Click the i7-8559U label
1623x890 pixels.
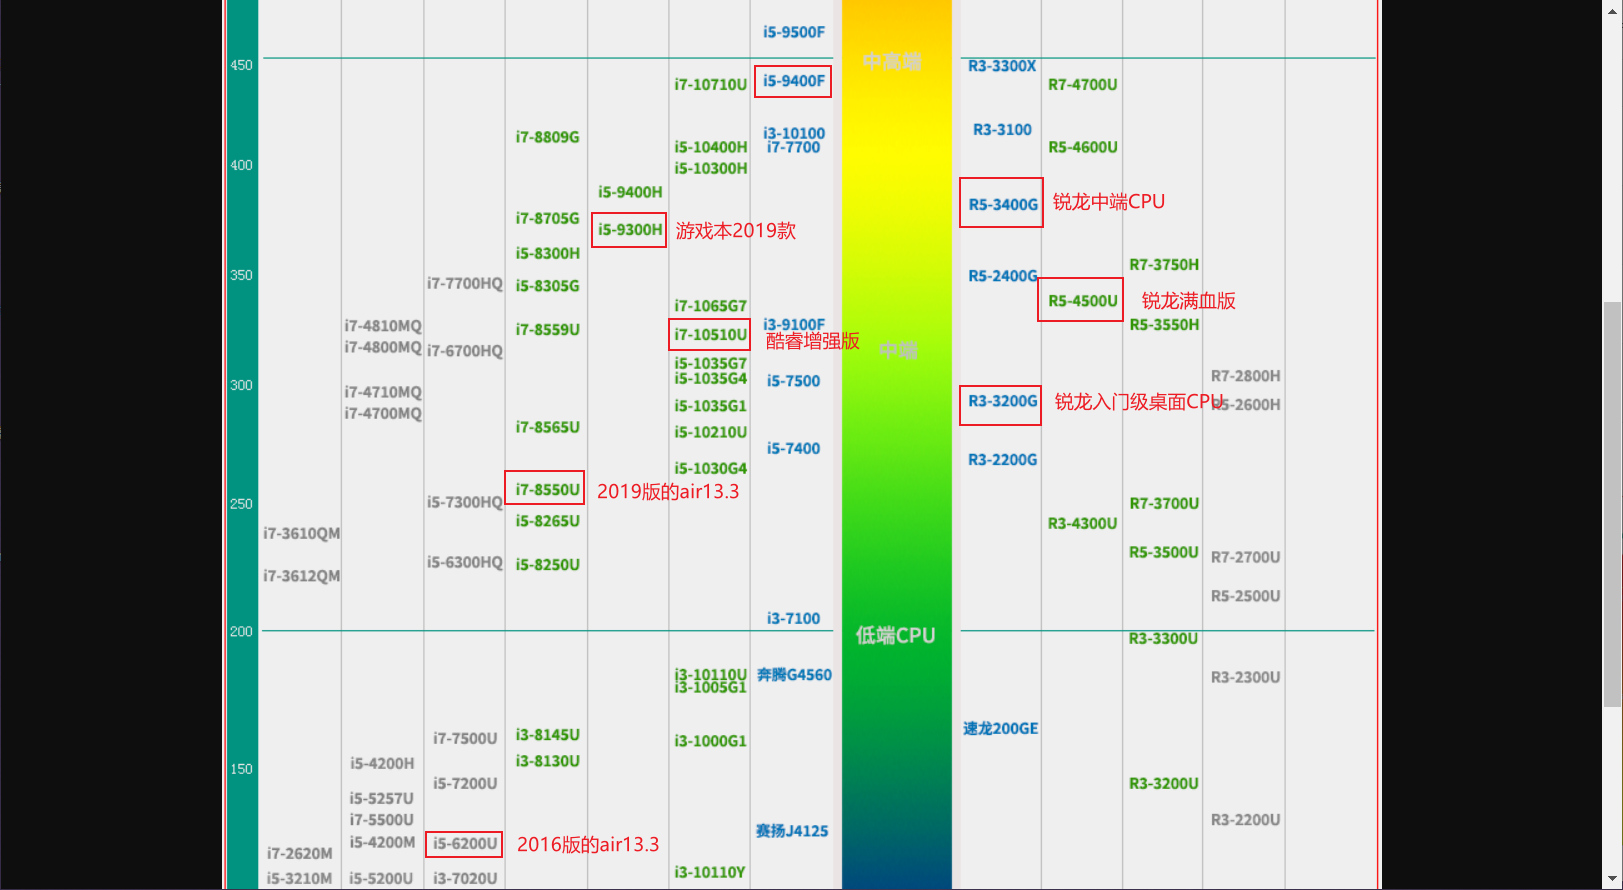pyautogui.click(x=547, y=329)
